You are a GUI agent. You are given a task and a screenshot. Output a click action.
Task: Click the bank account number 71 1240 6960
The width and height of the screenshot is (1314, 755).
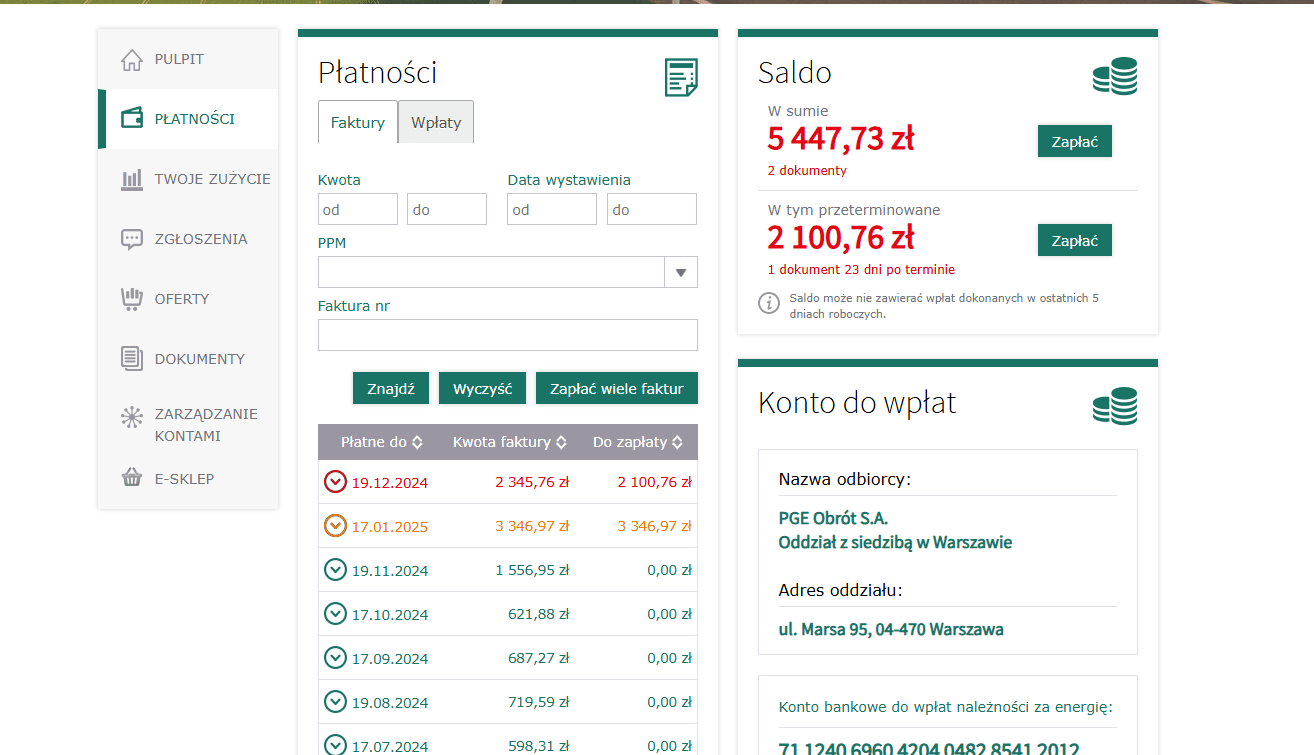(x=929, y=749)
